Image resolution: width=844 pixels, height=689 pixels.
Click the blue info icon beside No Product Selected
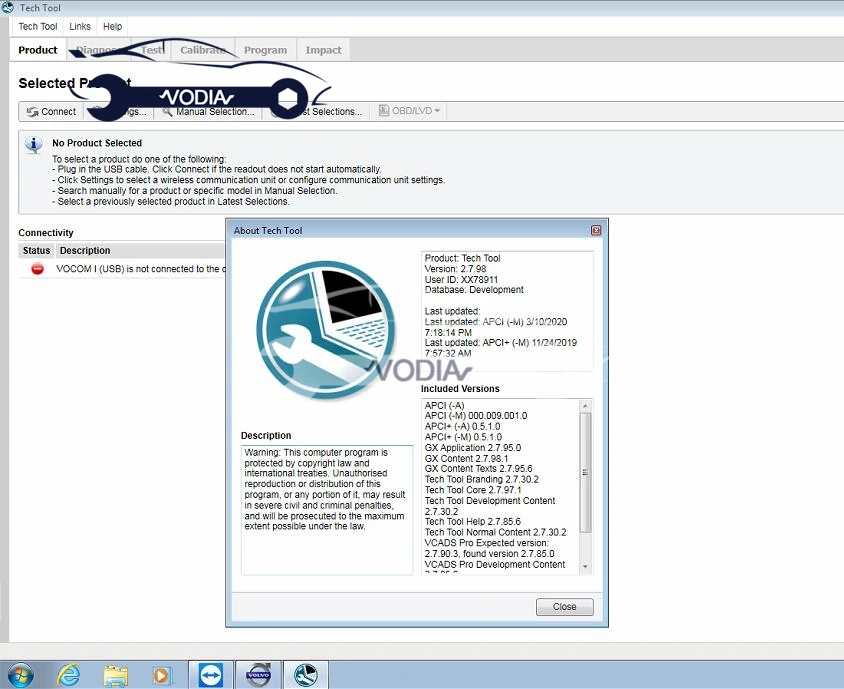[34, 144]
